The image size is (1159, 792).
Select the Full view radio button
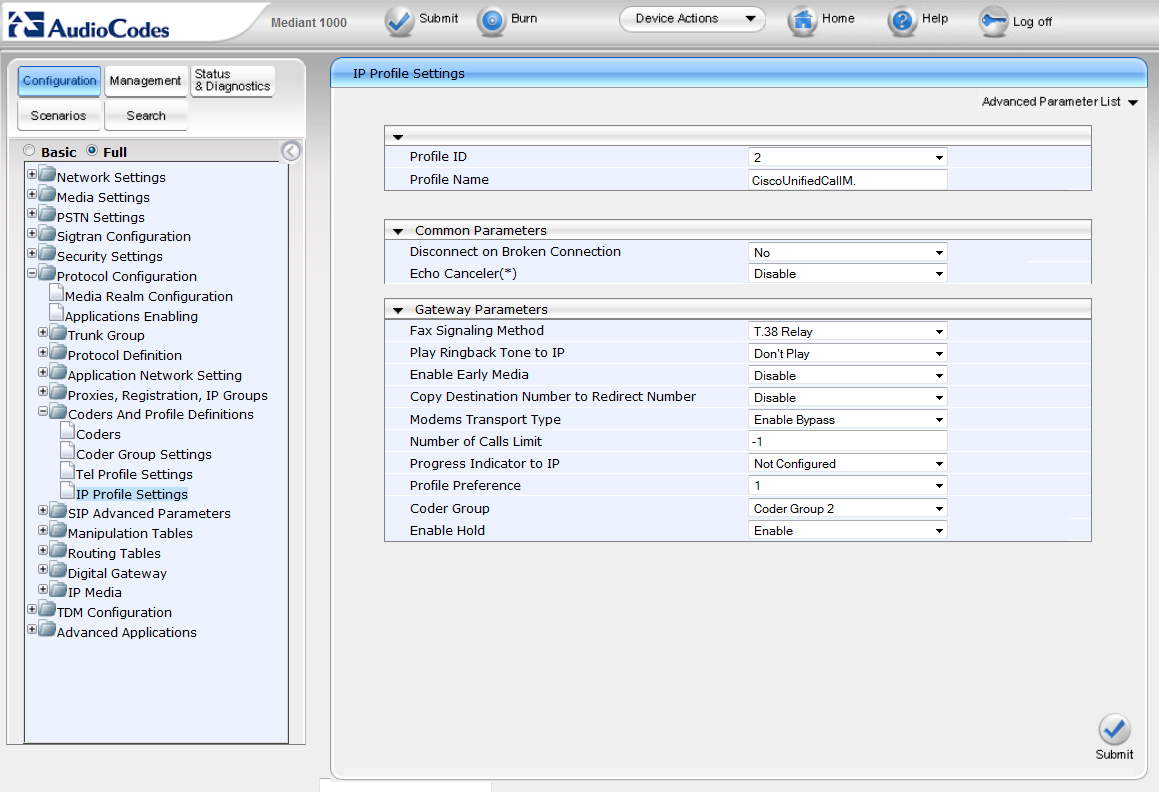click(x=92, y=151)
